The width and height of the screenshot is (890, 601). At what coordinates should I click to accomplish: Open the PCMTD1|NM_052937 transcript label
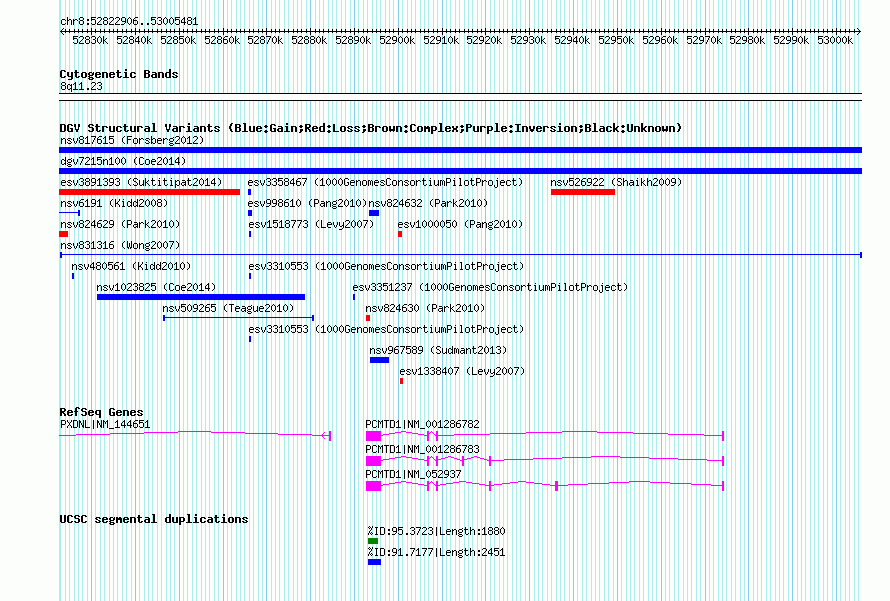413,474
